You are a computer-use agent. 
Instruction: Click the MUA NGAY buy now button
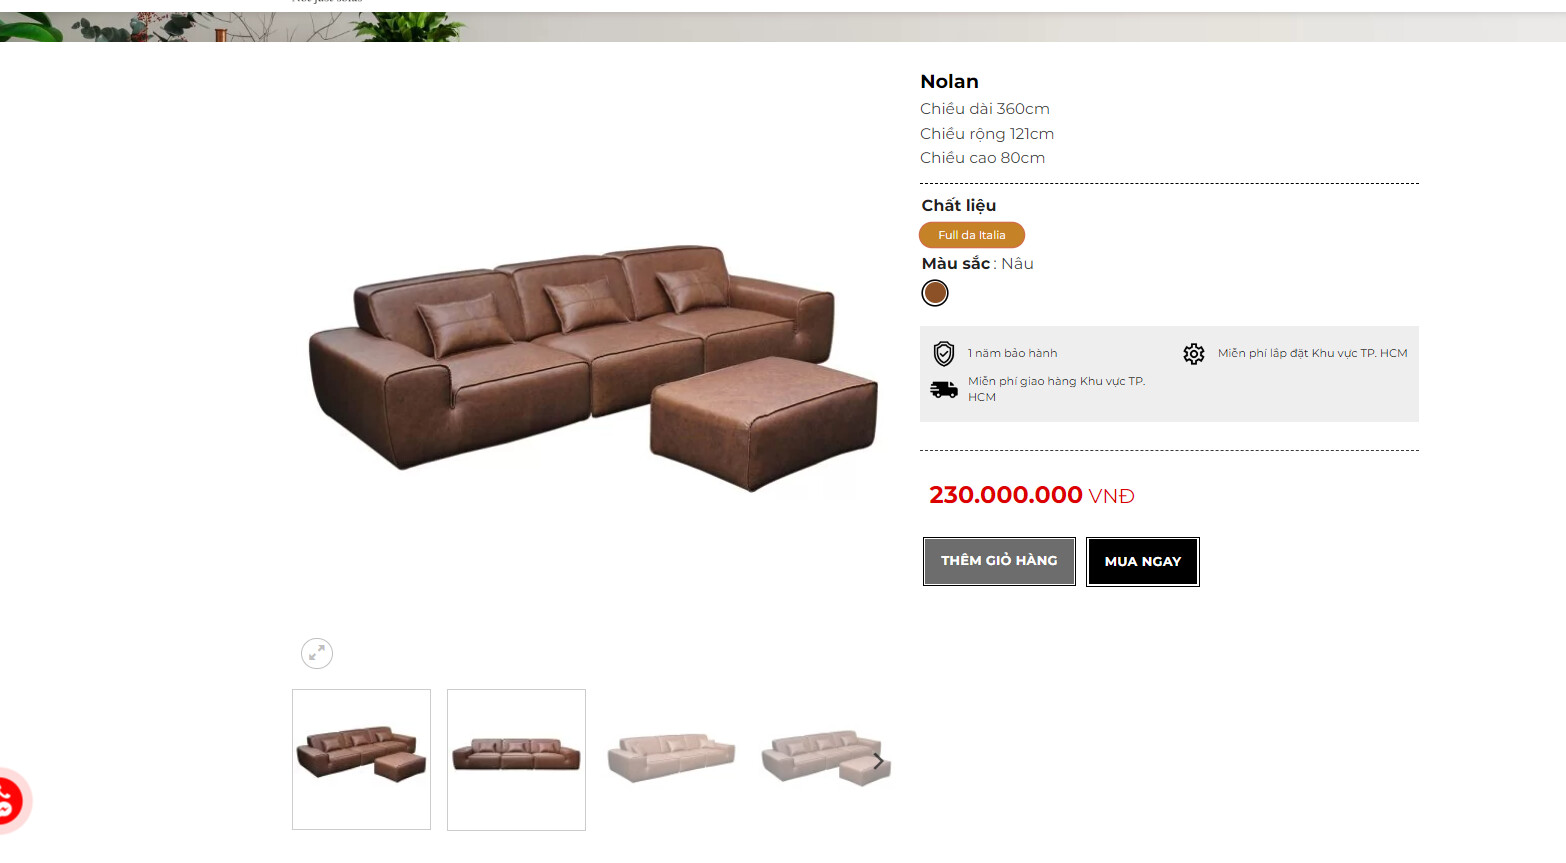click(1143, 562)
